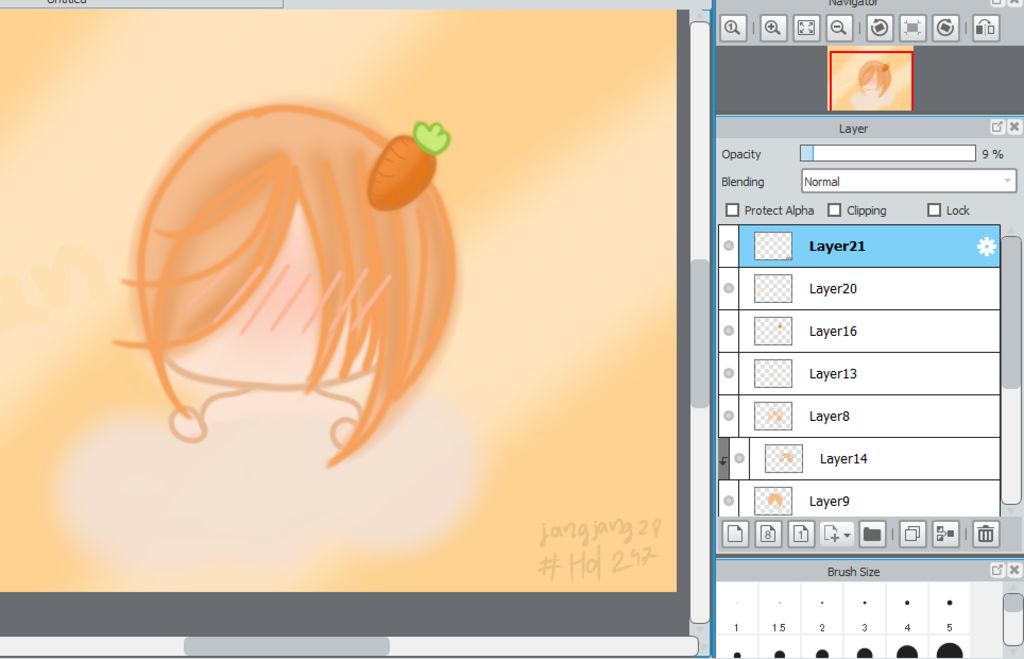Float the Brush Size panel
The height and width of the screenshot is (659, 1024).
(x=997, y=570)
